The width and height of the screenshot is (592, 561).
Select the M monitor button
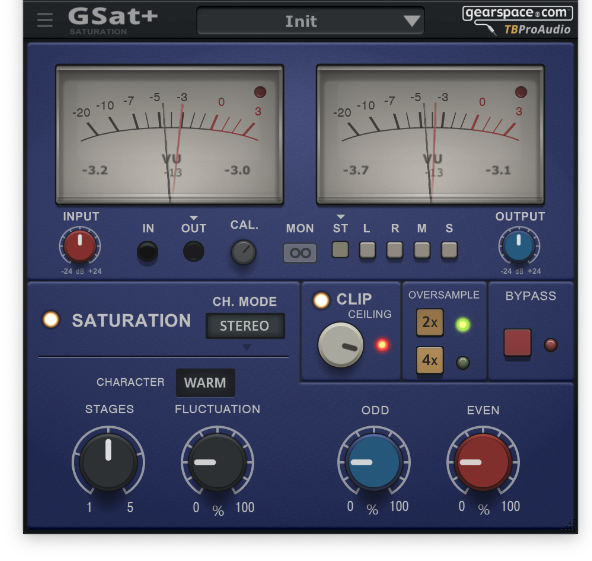coord(422,250)
